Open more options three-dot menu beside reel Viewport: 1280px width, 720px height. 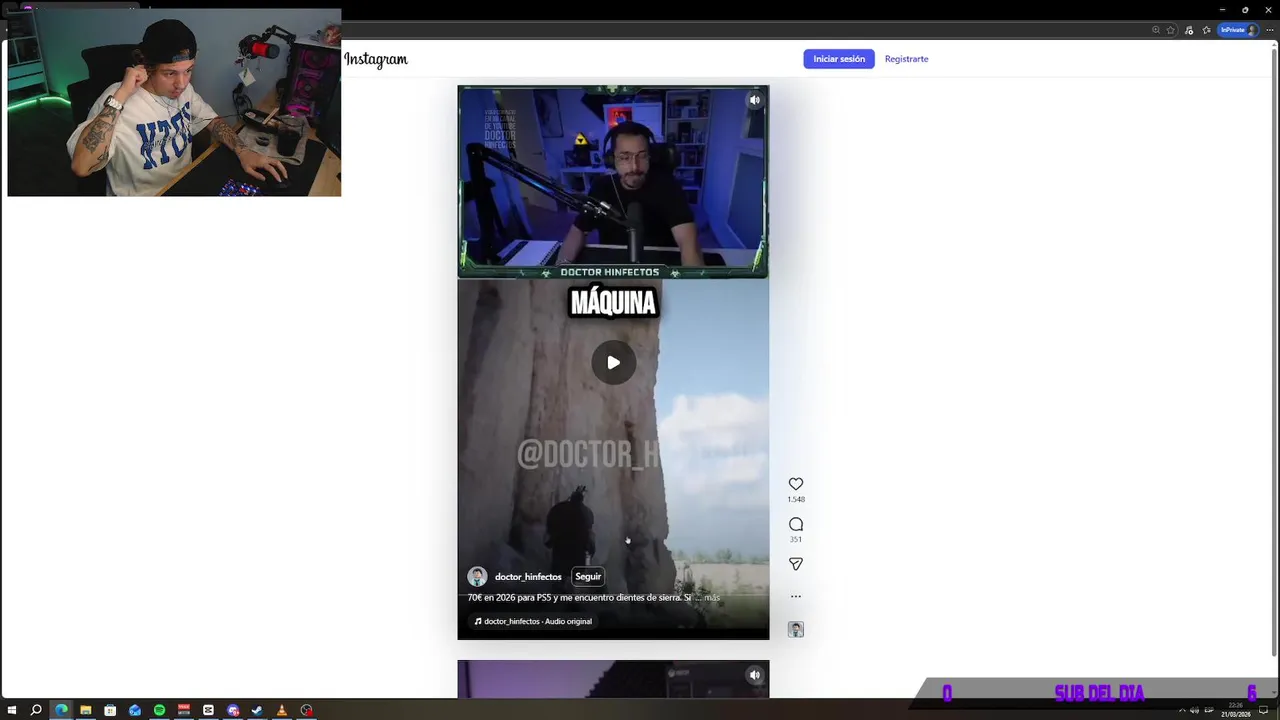[x=796, y=596]
